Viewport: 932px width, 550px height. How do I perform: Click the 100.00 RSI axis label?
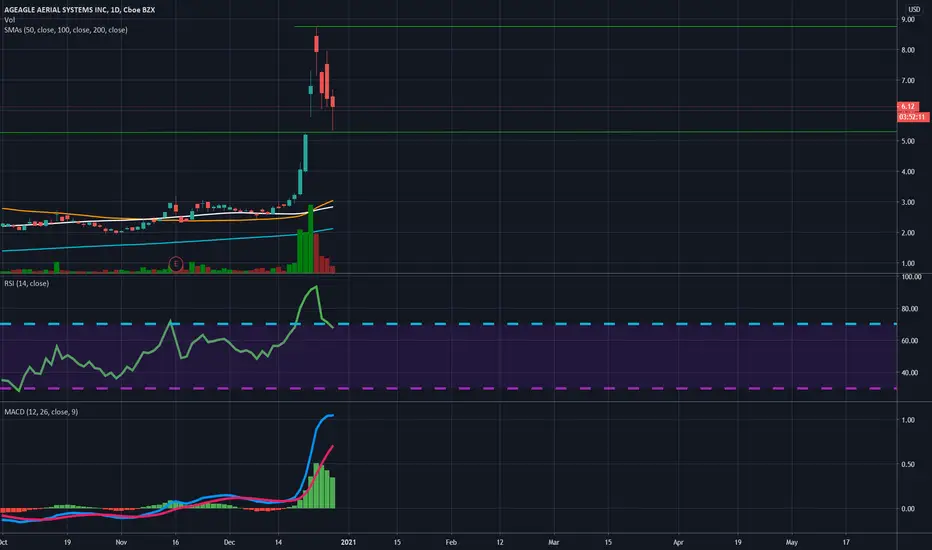tap(911, 277)
